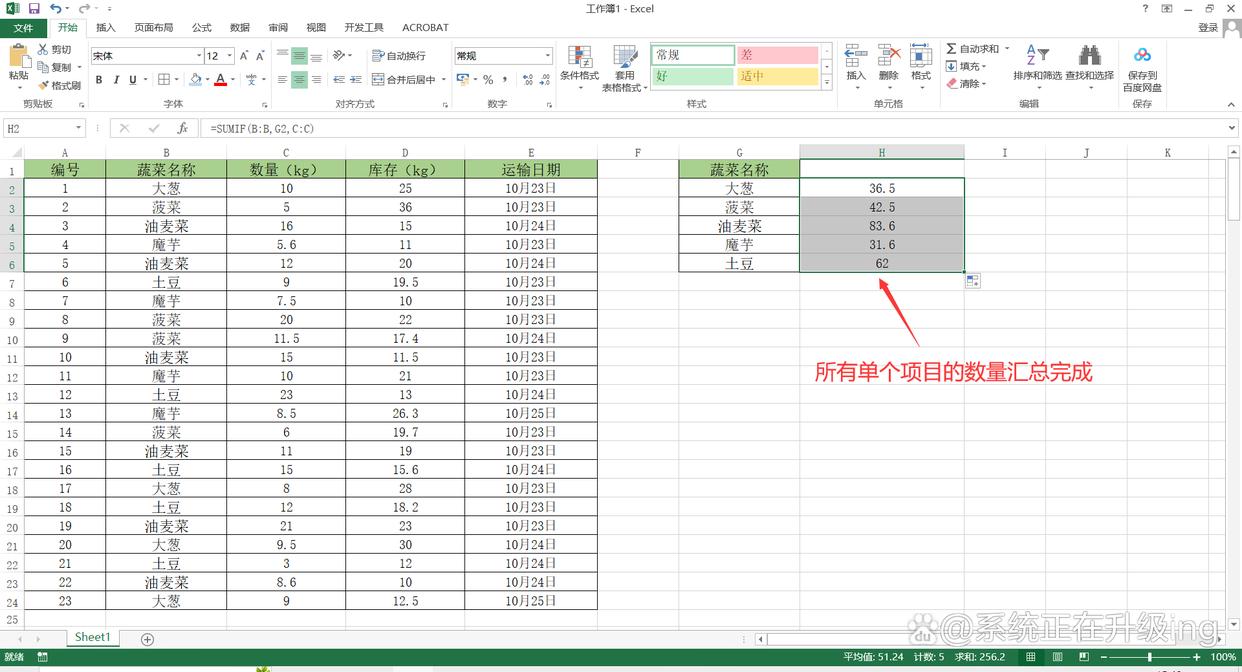Toggle italic formatting

coord(116,80)
